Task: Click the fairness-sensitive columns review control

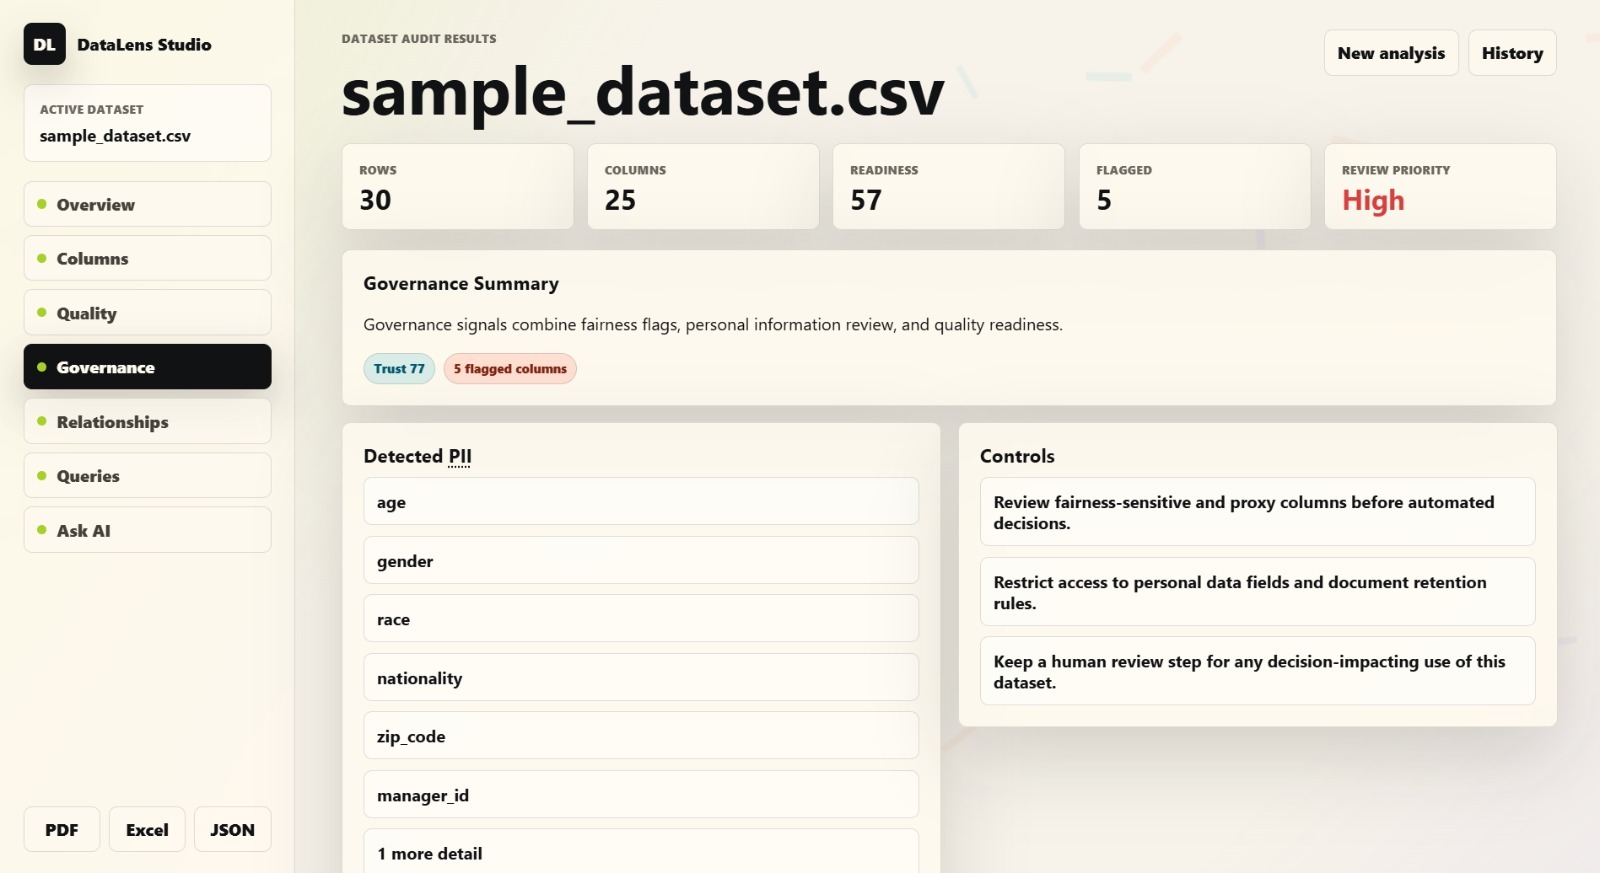Action: 1257,512
